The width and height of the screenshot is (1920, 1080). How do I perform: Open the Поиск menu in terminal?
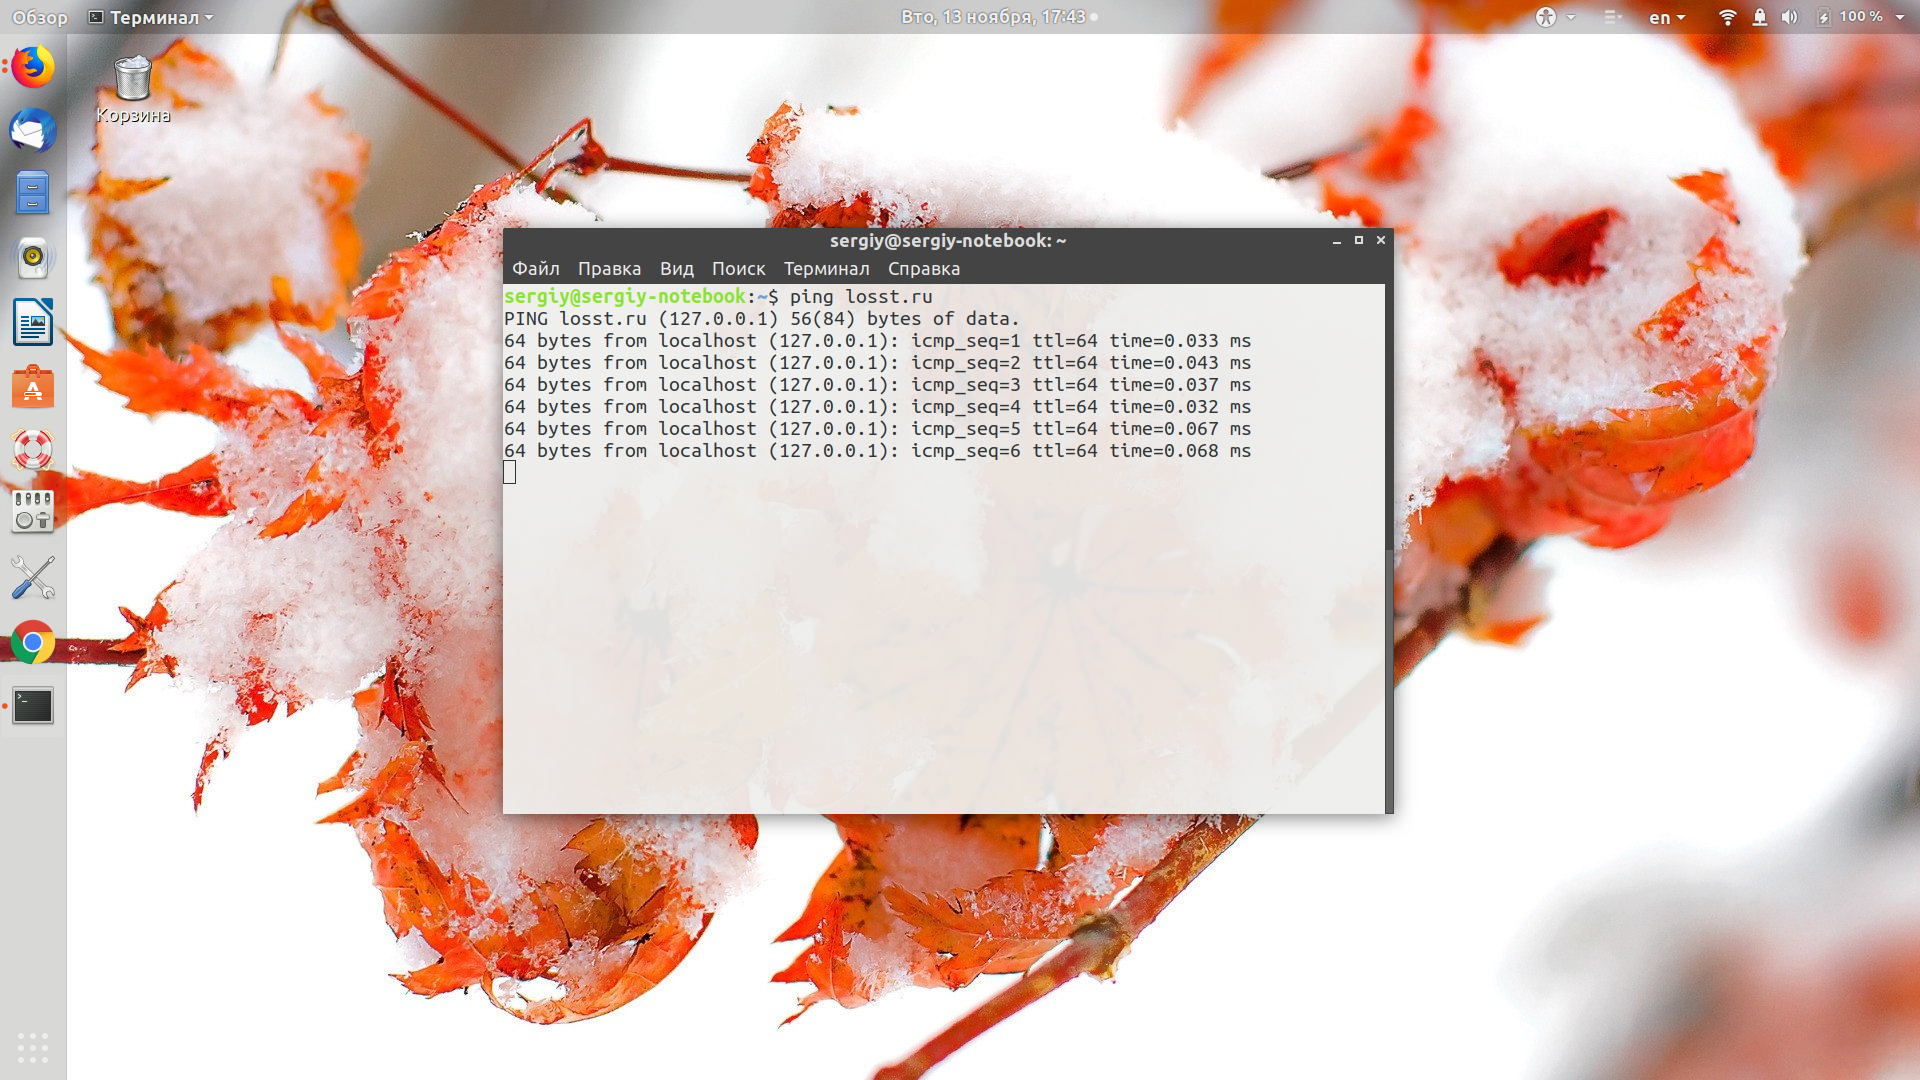coord(738,268)
